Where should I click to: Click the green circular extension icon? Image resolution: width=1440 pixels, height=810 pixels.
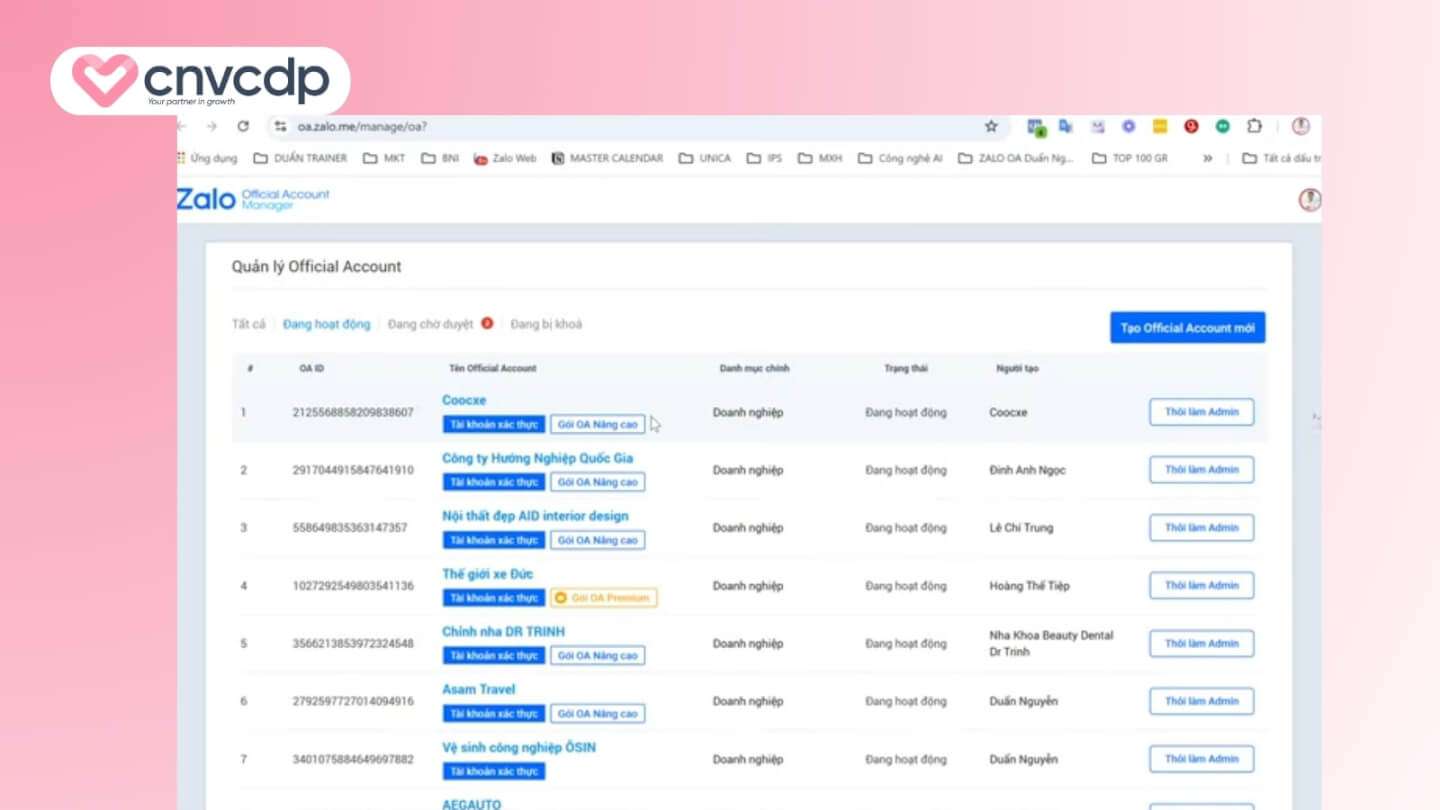pos(1222,126)
